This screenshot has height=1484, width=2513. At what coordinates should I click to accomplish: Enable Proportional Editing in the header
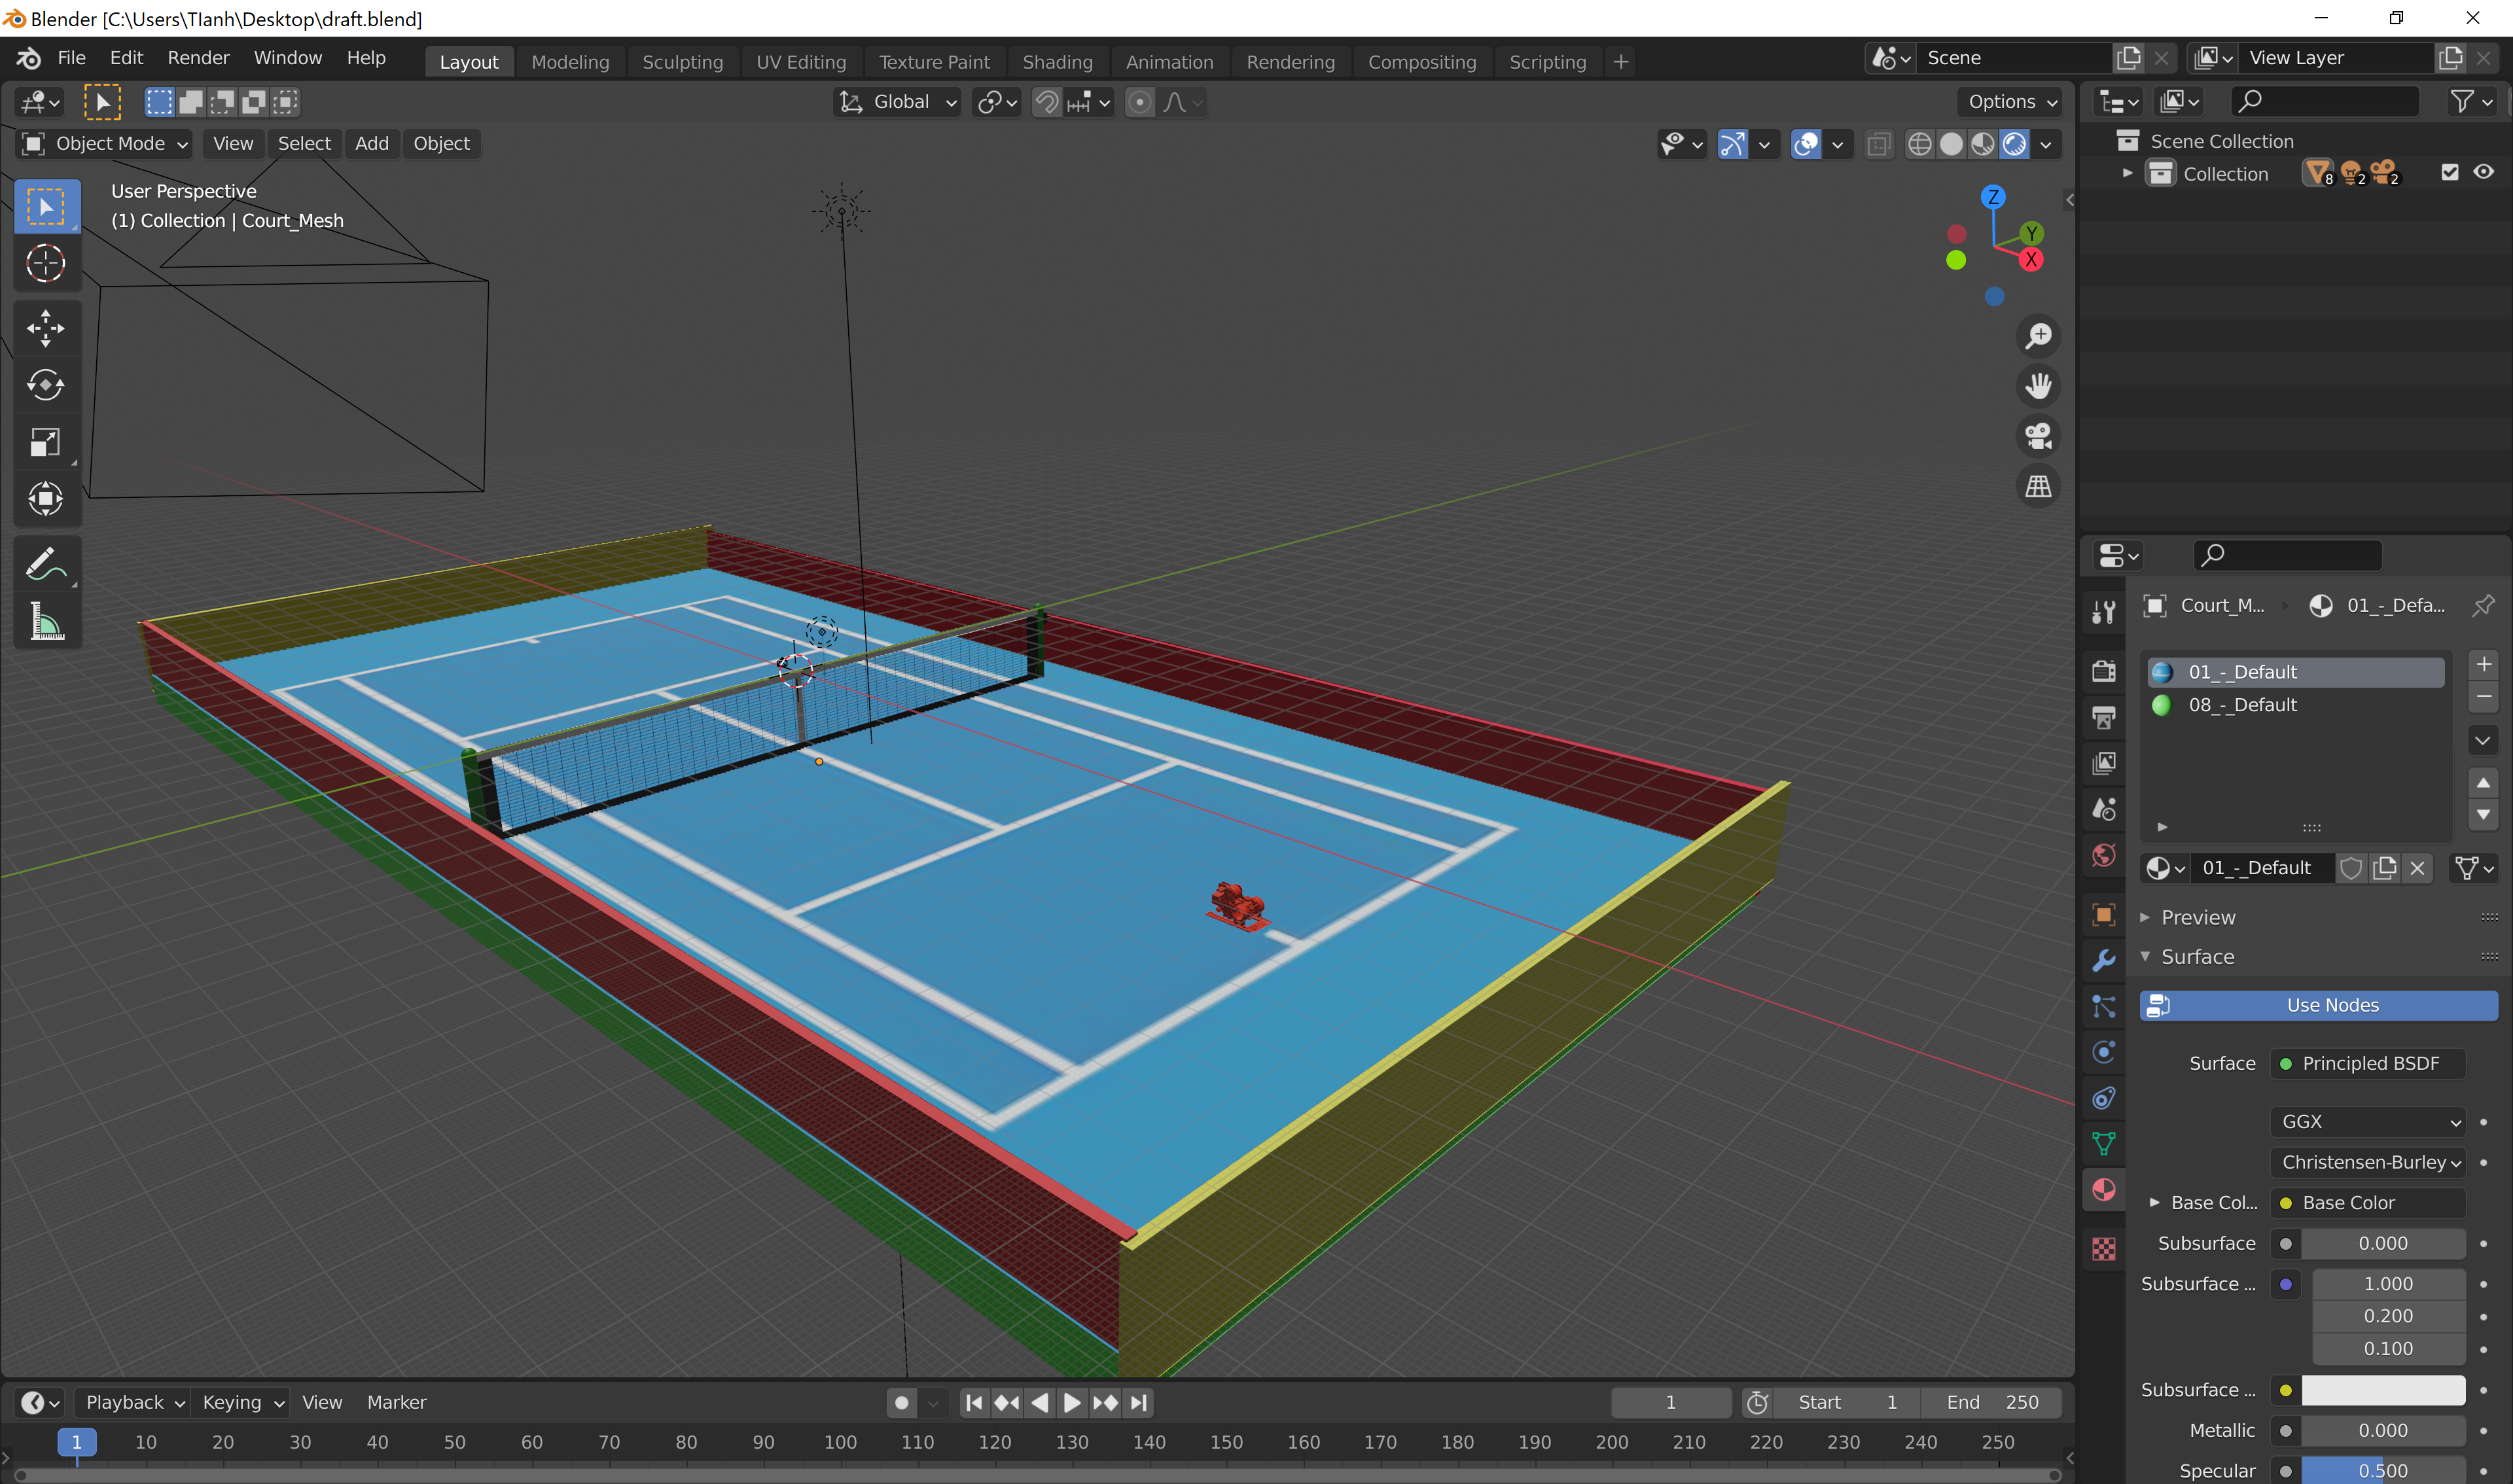[x=1140, y=102]
